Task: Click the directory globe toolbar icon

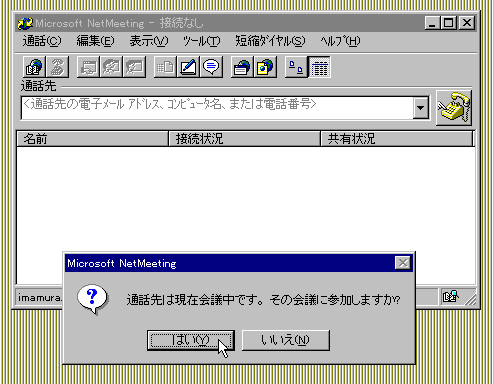Action: click(35, 67)
